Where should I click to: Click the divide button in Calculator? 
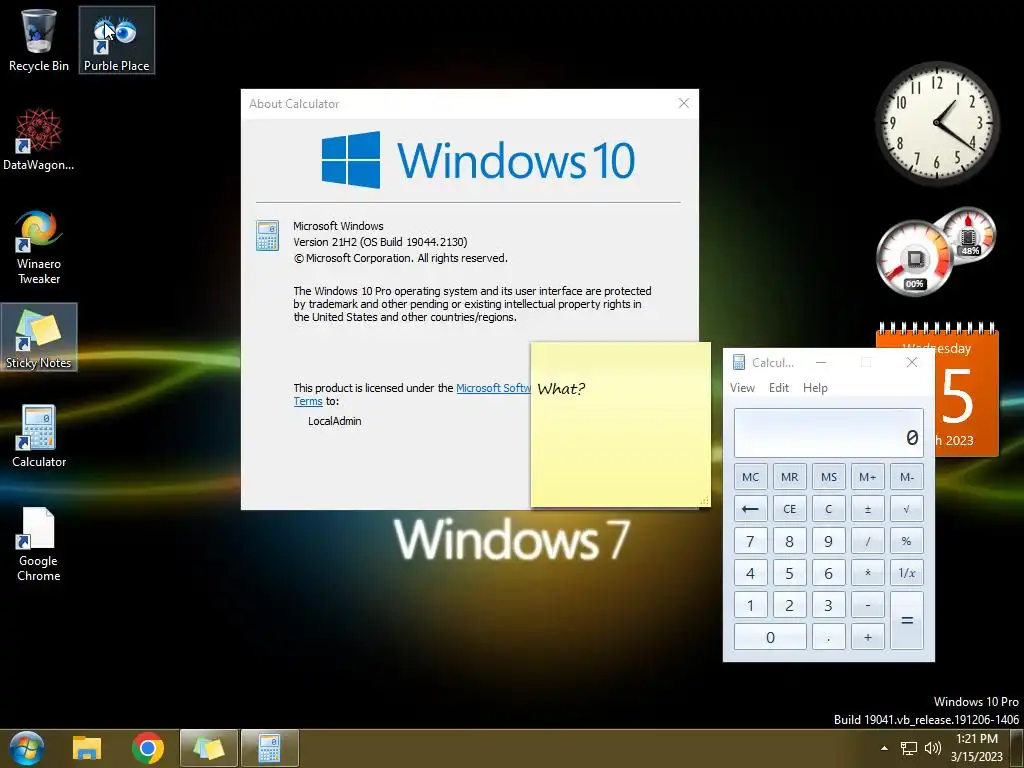click(x=868, y=541)
